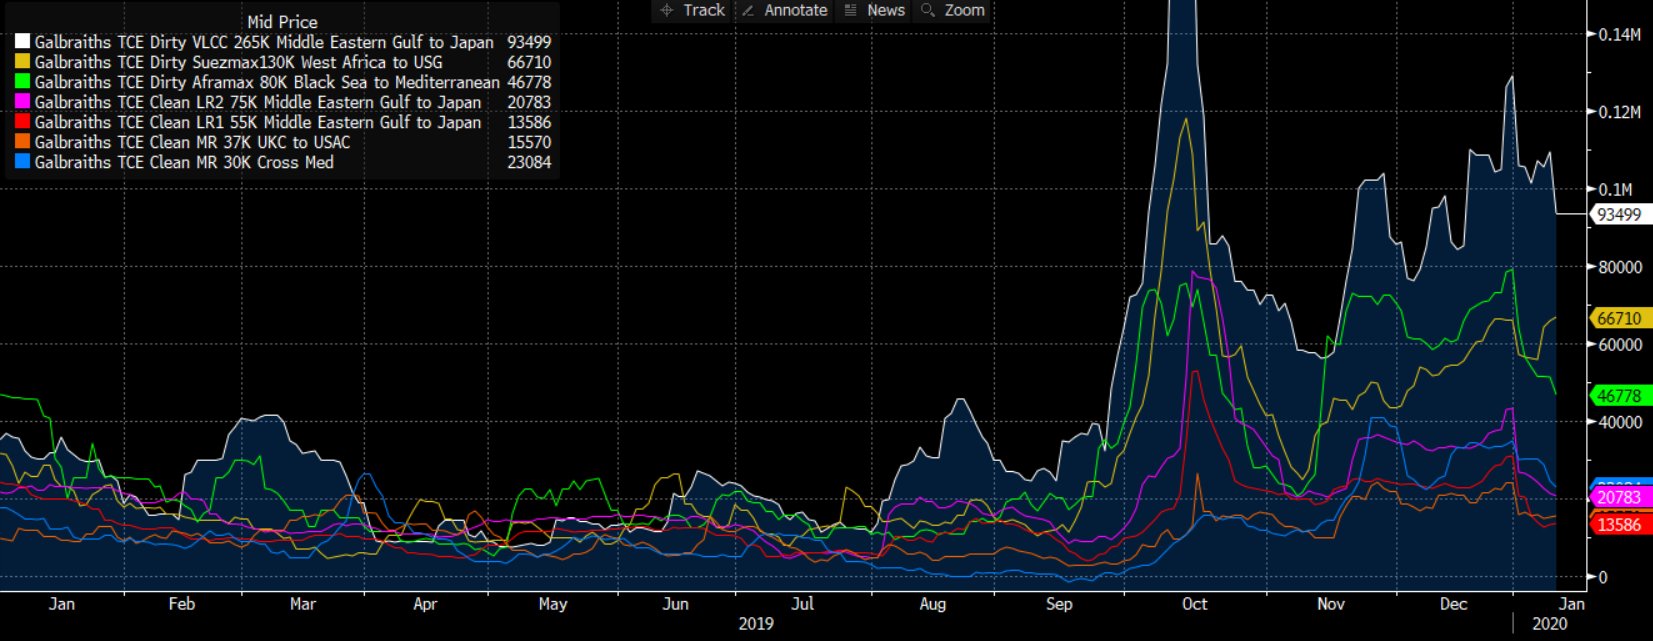Open the Annotate tool label
The width and height of the screenshot is (1653, 641).
pyautogui.click(x=796, y=10)
